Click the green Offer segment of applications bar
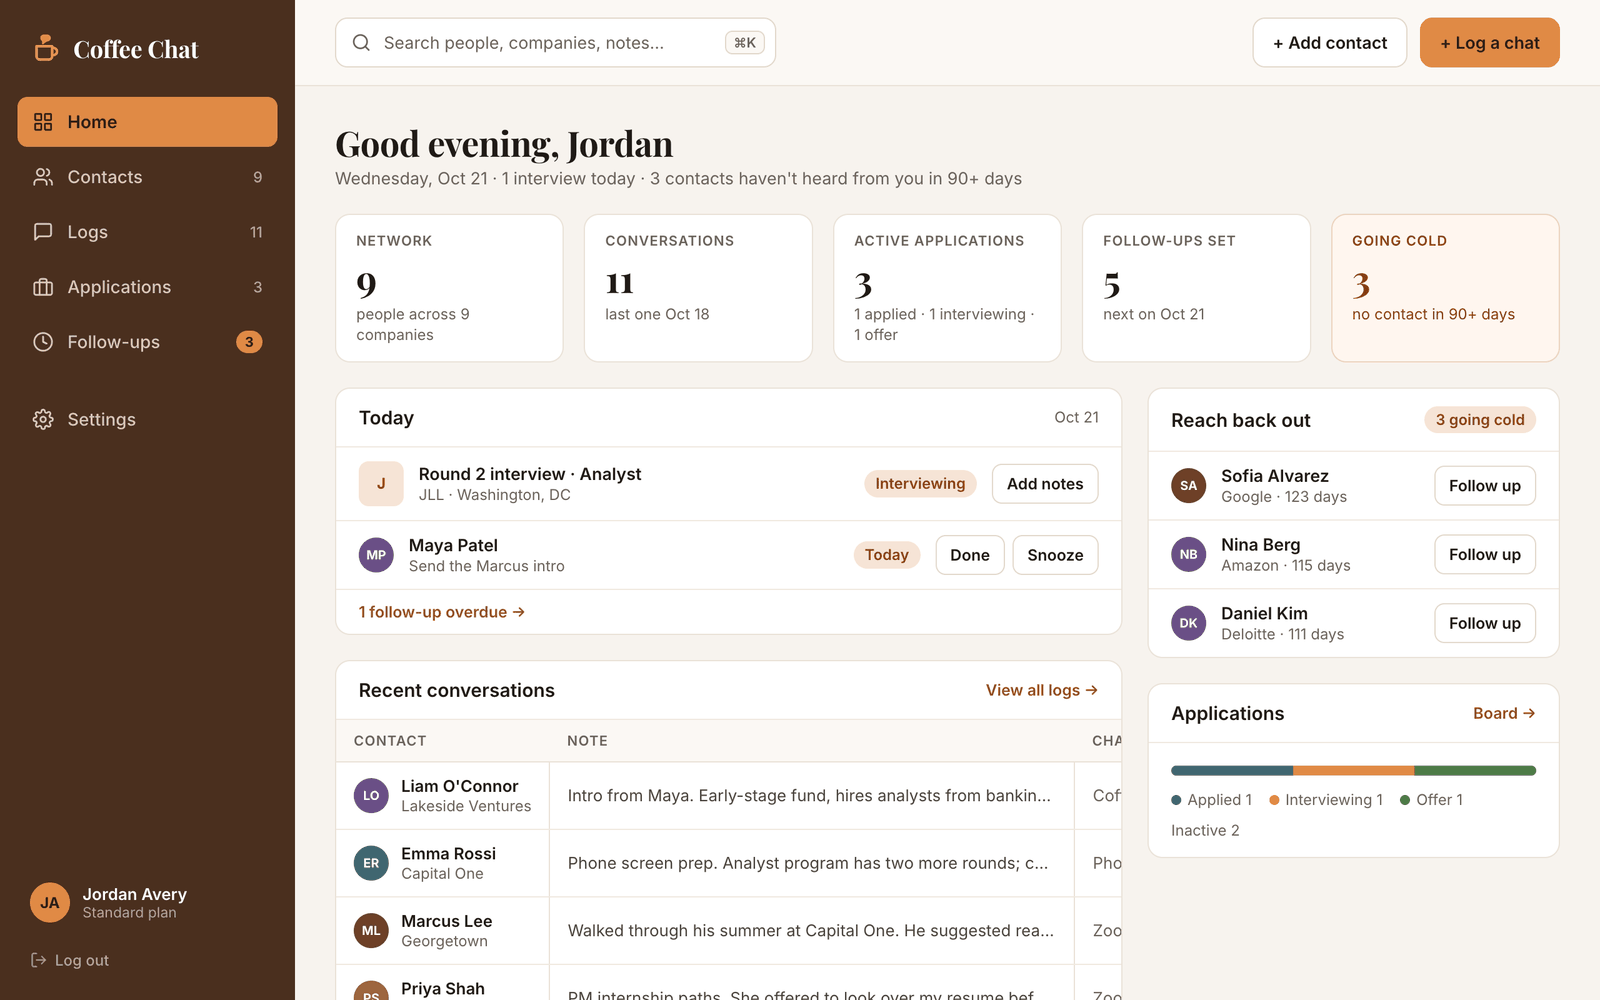 [1475, 771]
